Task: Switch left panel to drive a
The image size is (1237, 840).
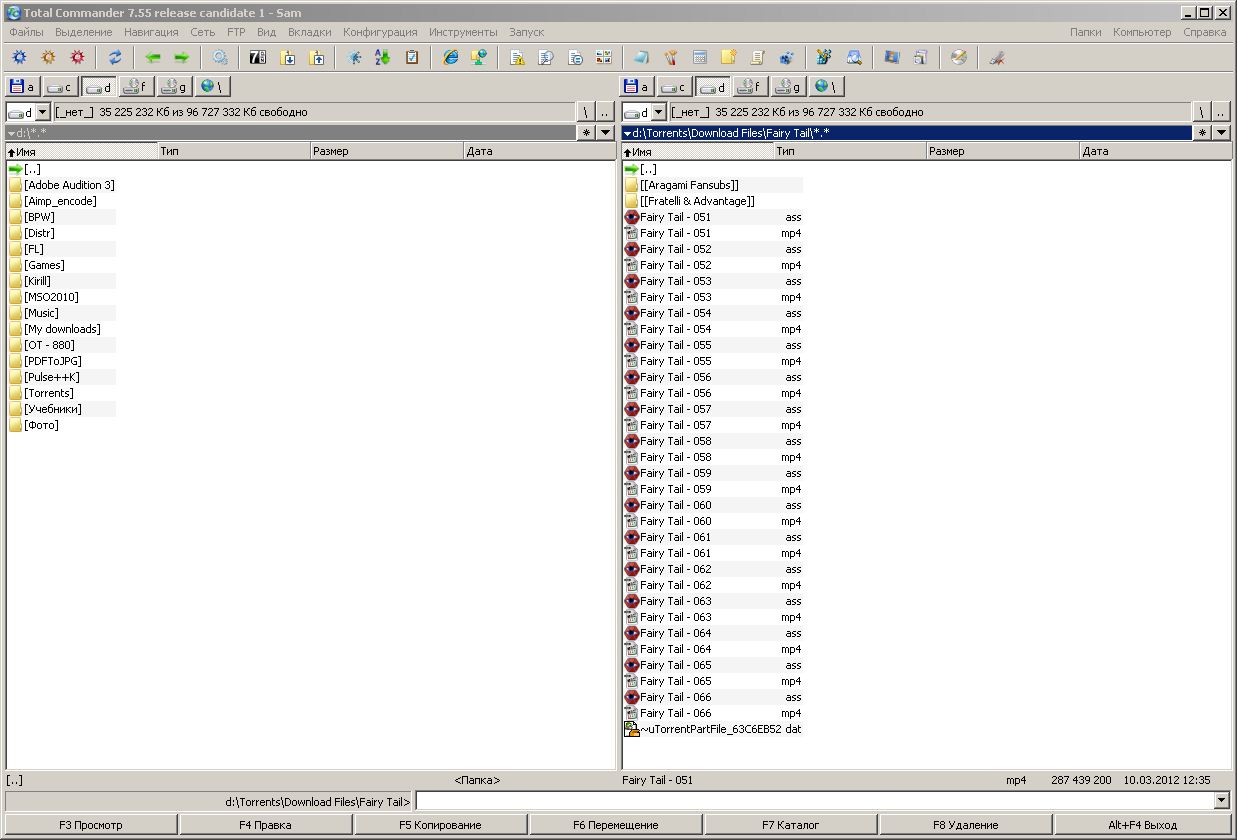Action: [23, 87]
